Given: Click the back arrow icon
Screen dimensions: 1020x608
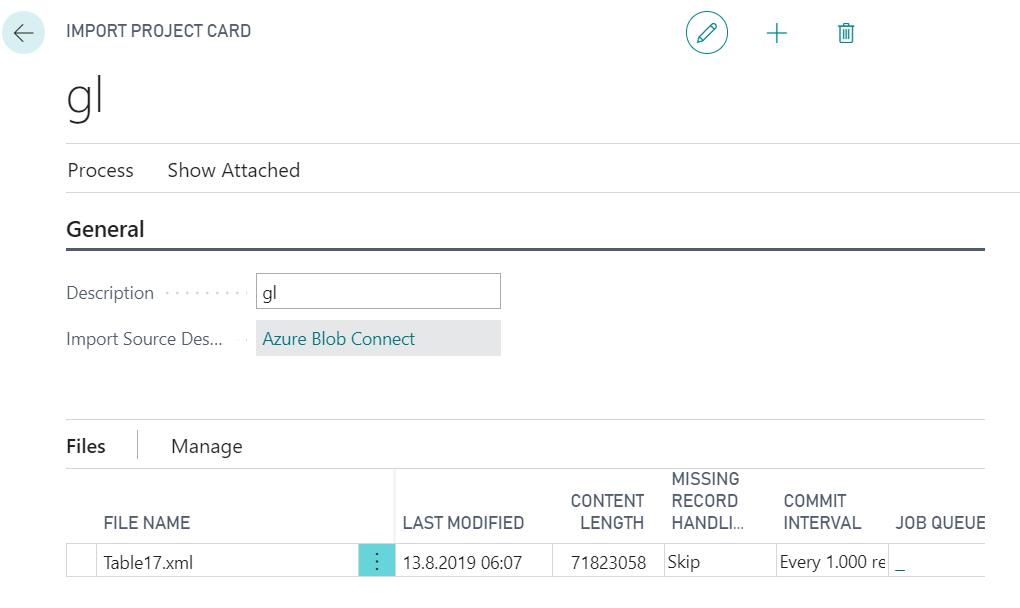Looking at the screenshot, I should [24, 33].
